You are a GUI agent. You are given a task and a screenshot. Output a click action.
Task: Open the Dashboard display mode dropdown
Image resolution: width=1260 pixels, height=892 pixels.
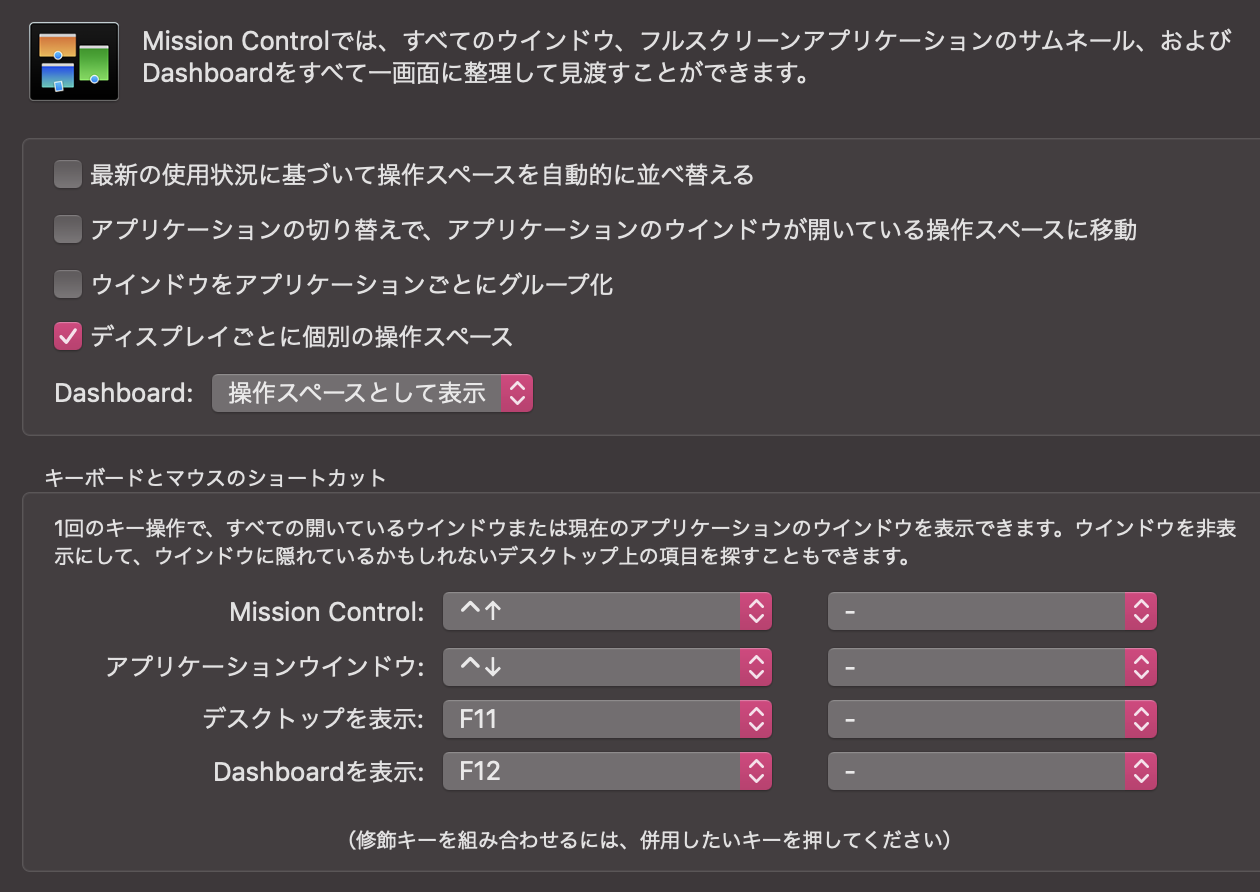coord(371,393)
